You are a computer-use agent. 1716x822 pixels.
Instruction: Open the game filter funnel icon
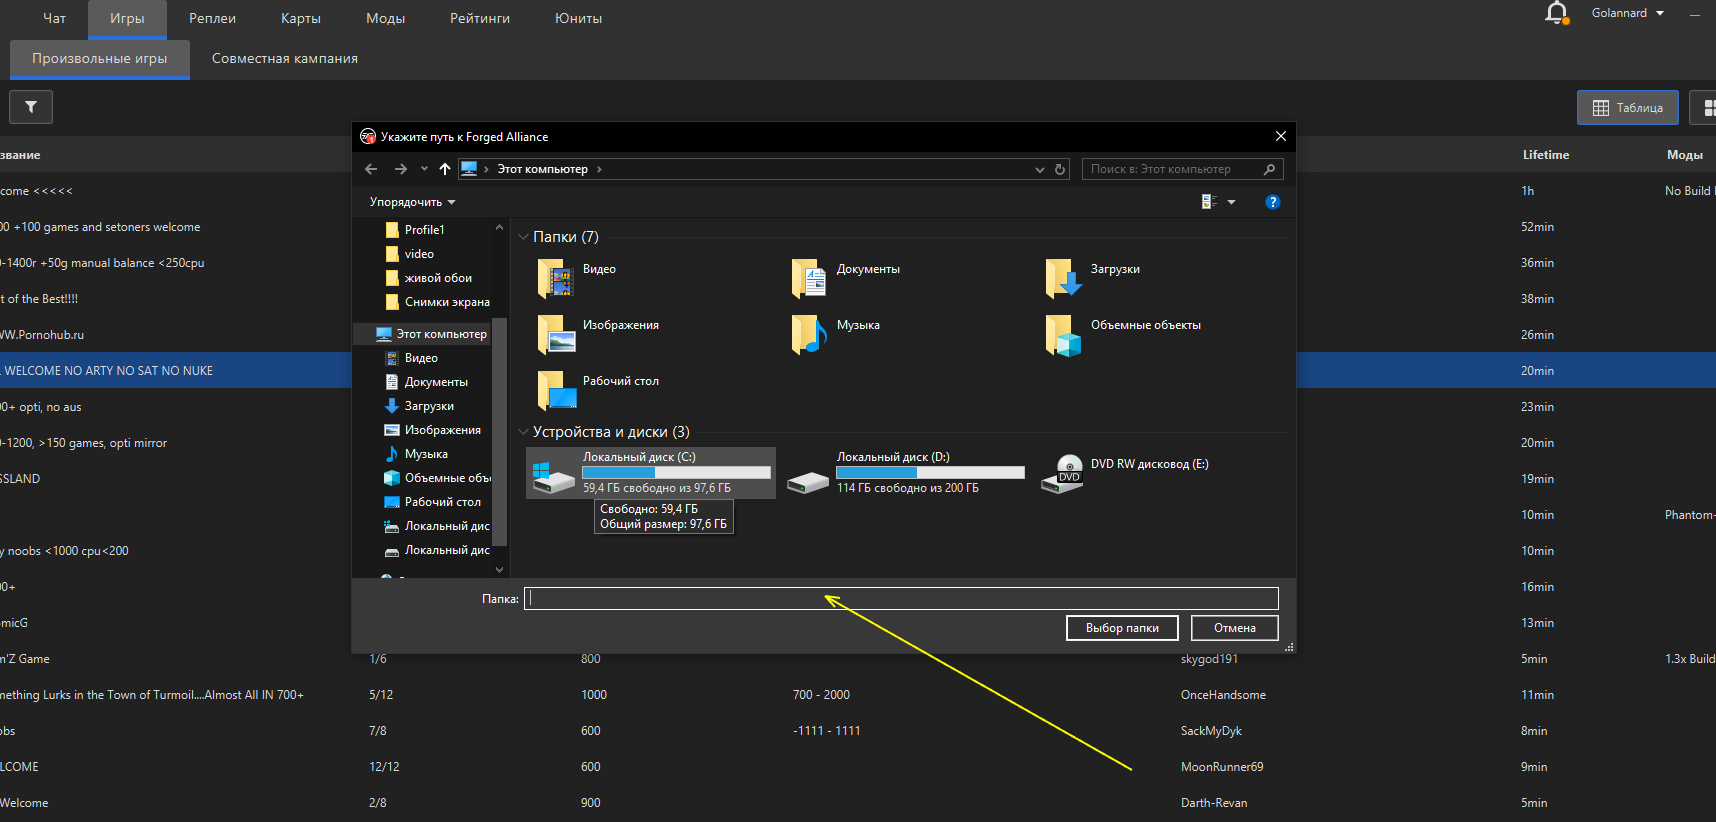(31, 107)
